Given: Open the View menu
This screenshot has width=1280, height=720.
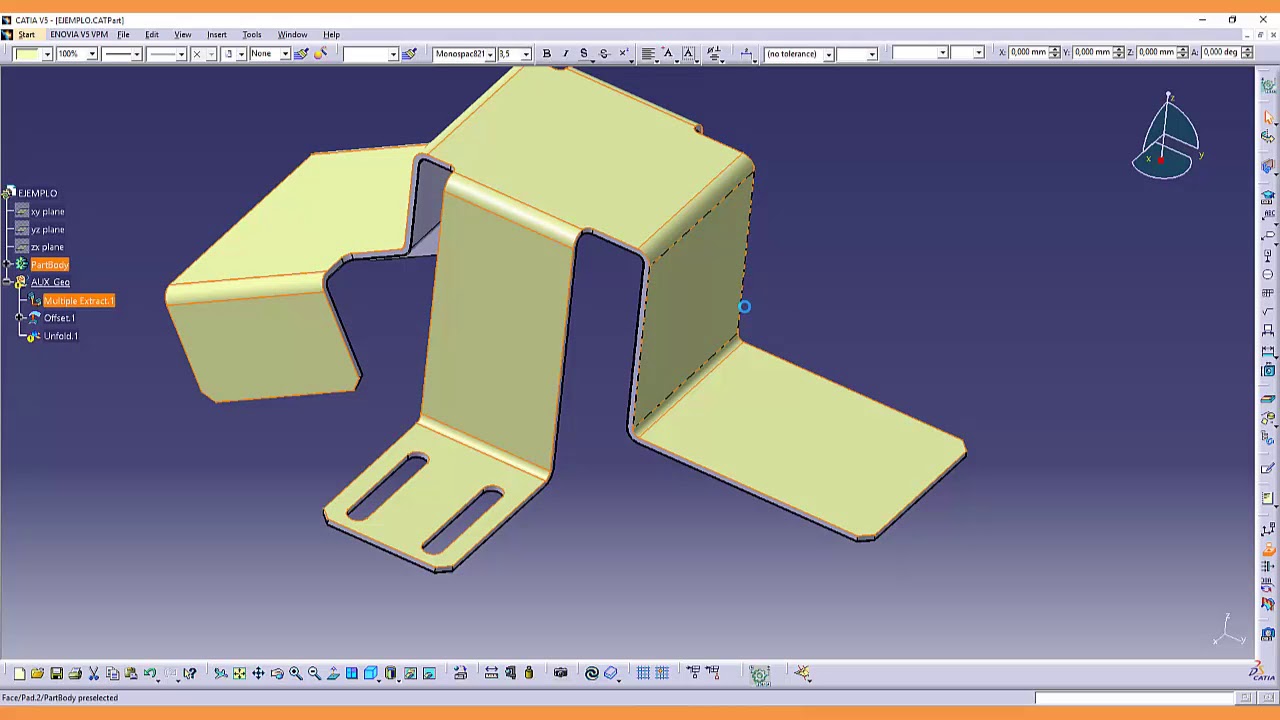Looking at the screenshot, I should 183,35.
